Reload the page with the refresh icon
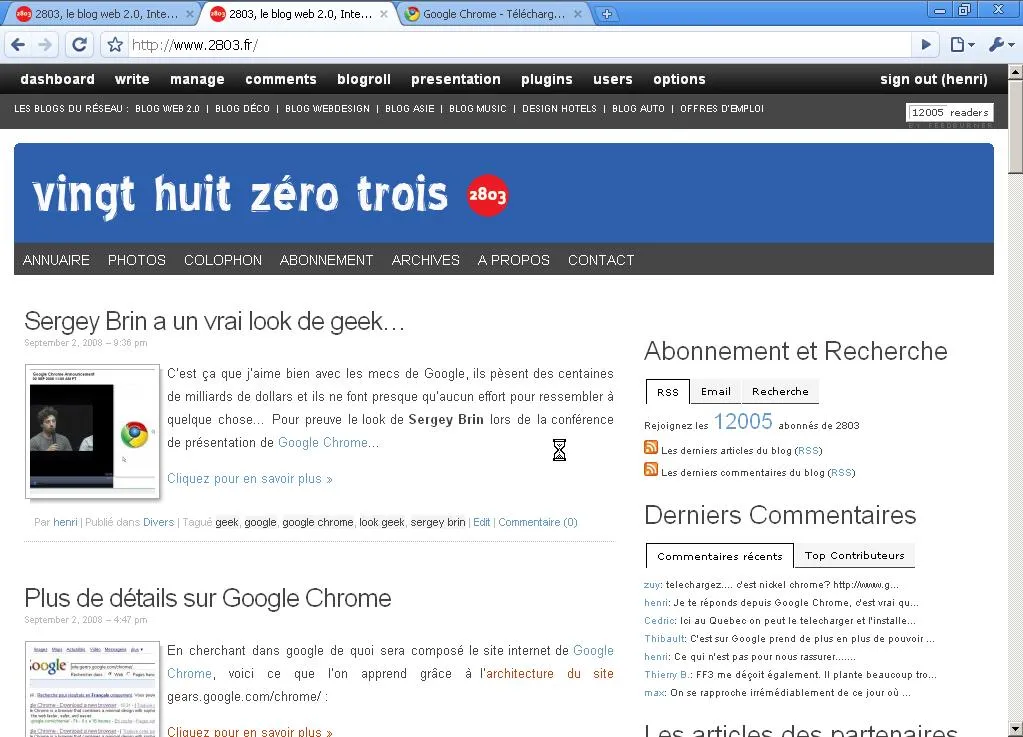 click(x=80, y=44)
